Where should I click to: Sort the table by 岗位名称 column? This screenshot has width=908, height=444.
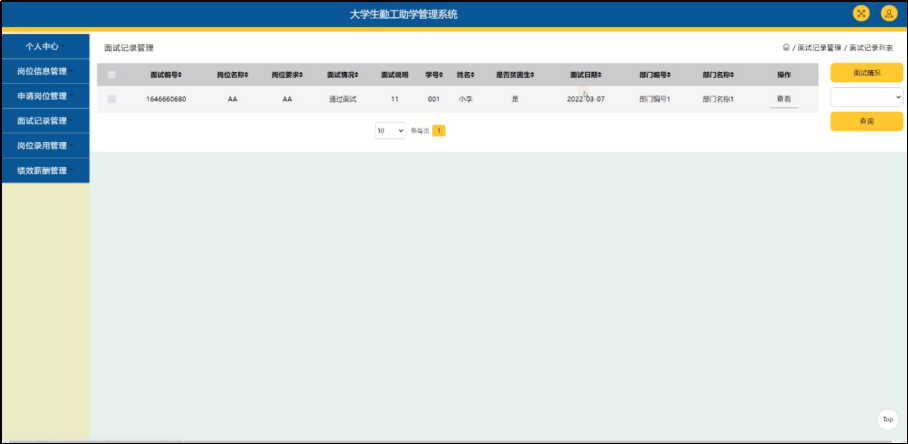pos(233,75)
